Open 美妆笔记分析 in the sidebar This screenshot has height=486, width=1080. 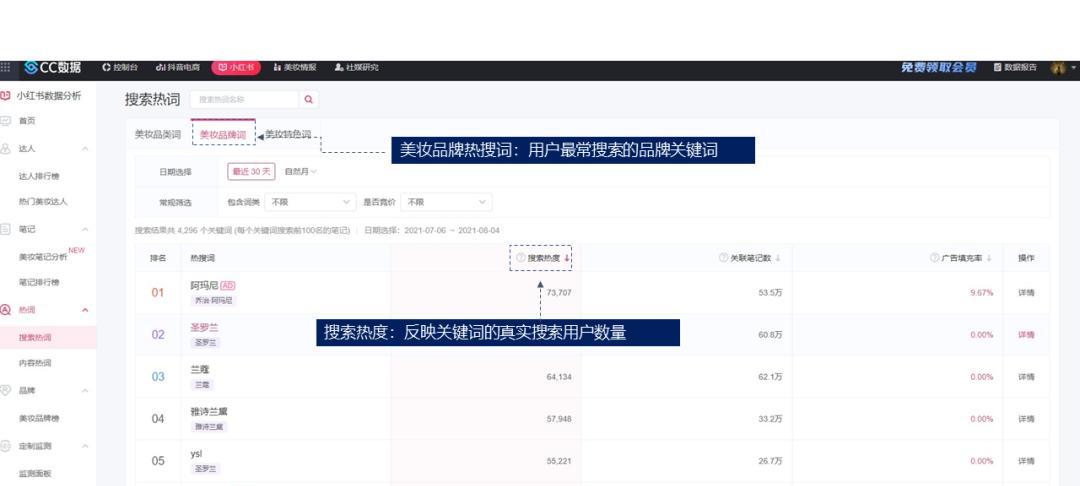43,257
